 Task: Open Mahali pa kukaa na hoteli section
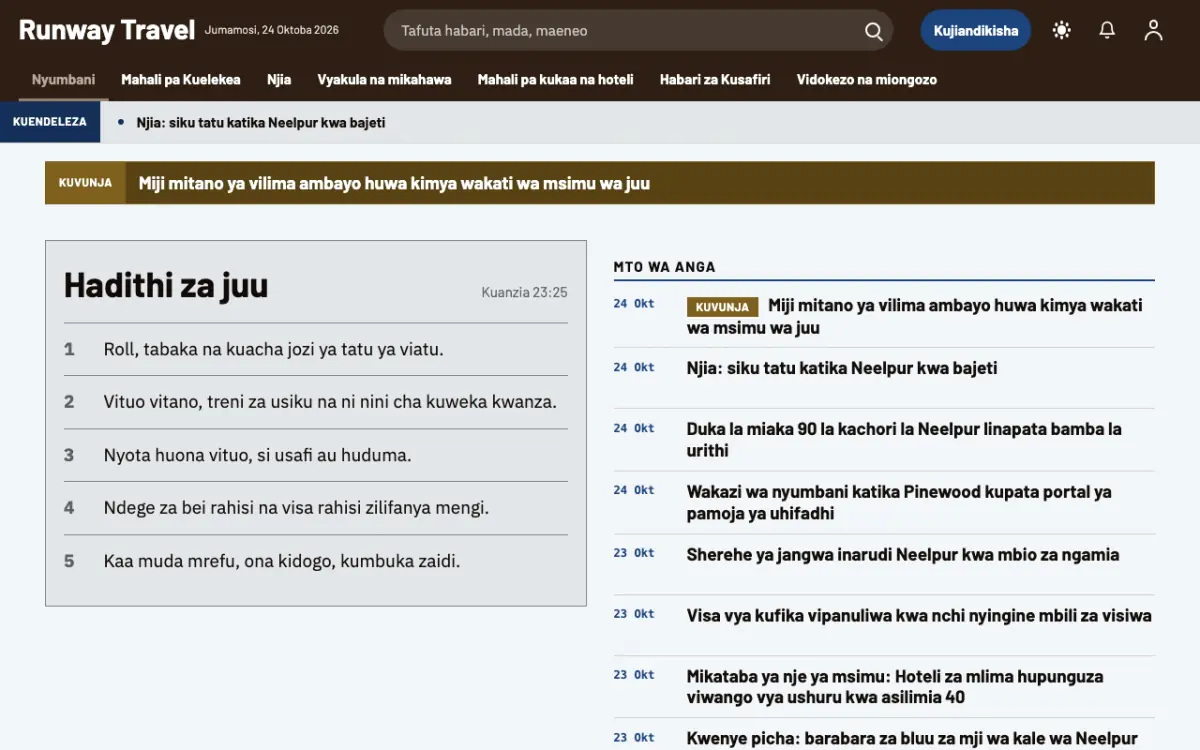[555, 80]
